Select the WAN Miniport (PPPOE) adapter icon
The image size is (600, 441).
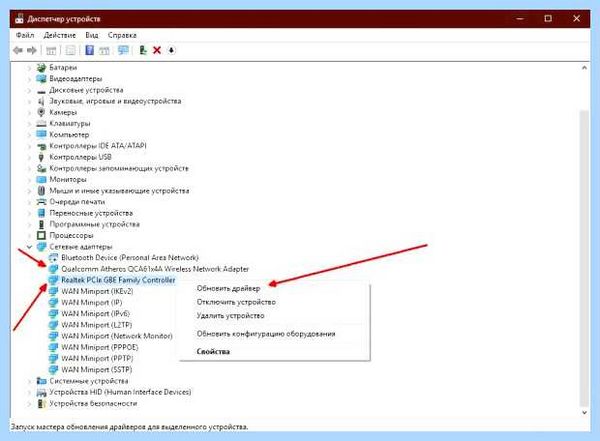click(53, 347)
